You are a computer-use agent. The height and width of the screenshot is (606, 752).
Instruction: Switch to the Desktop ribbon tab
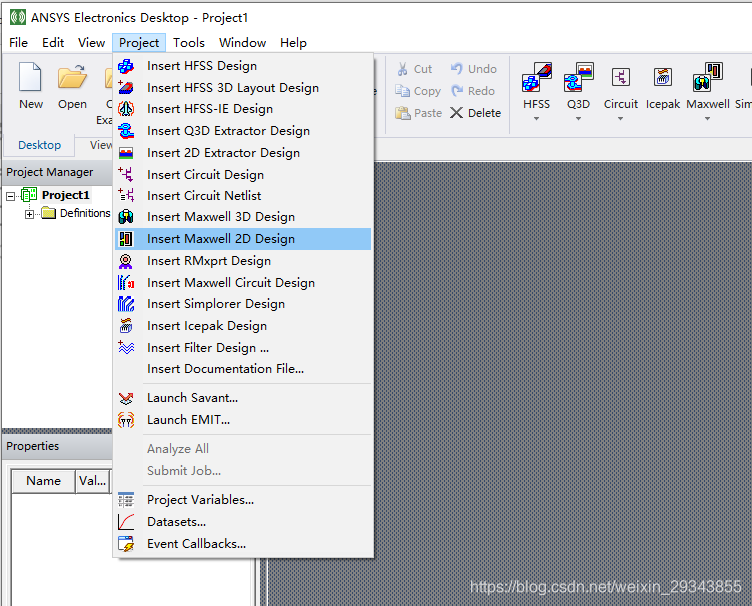coord(39,145)
